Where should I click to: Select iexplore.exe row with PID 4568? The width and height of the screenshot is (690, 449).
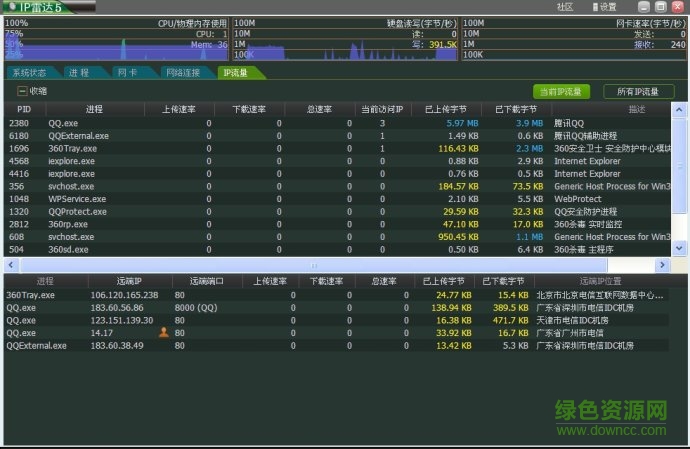coord(338,161)
